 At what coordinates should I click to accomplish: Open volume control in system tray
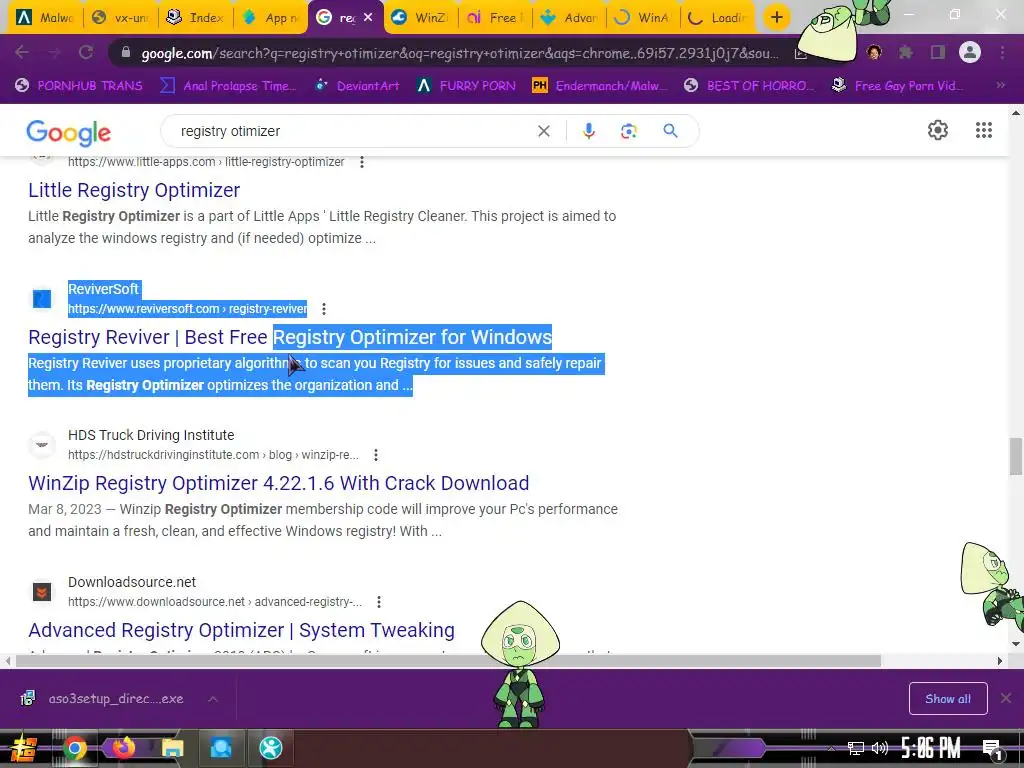pos(880,748)
